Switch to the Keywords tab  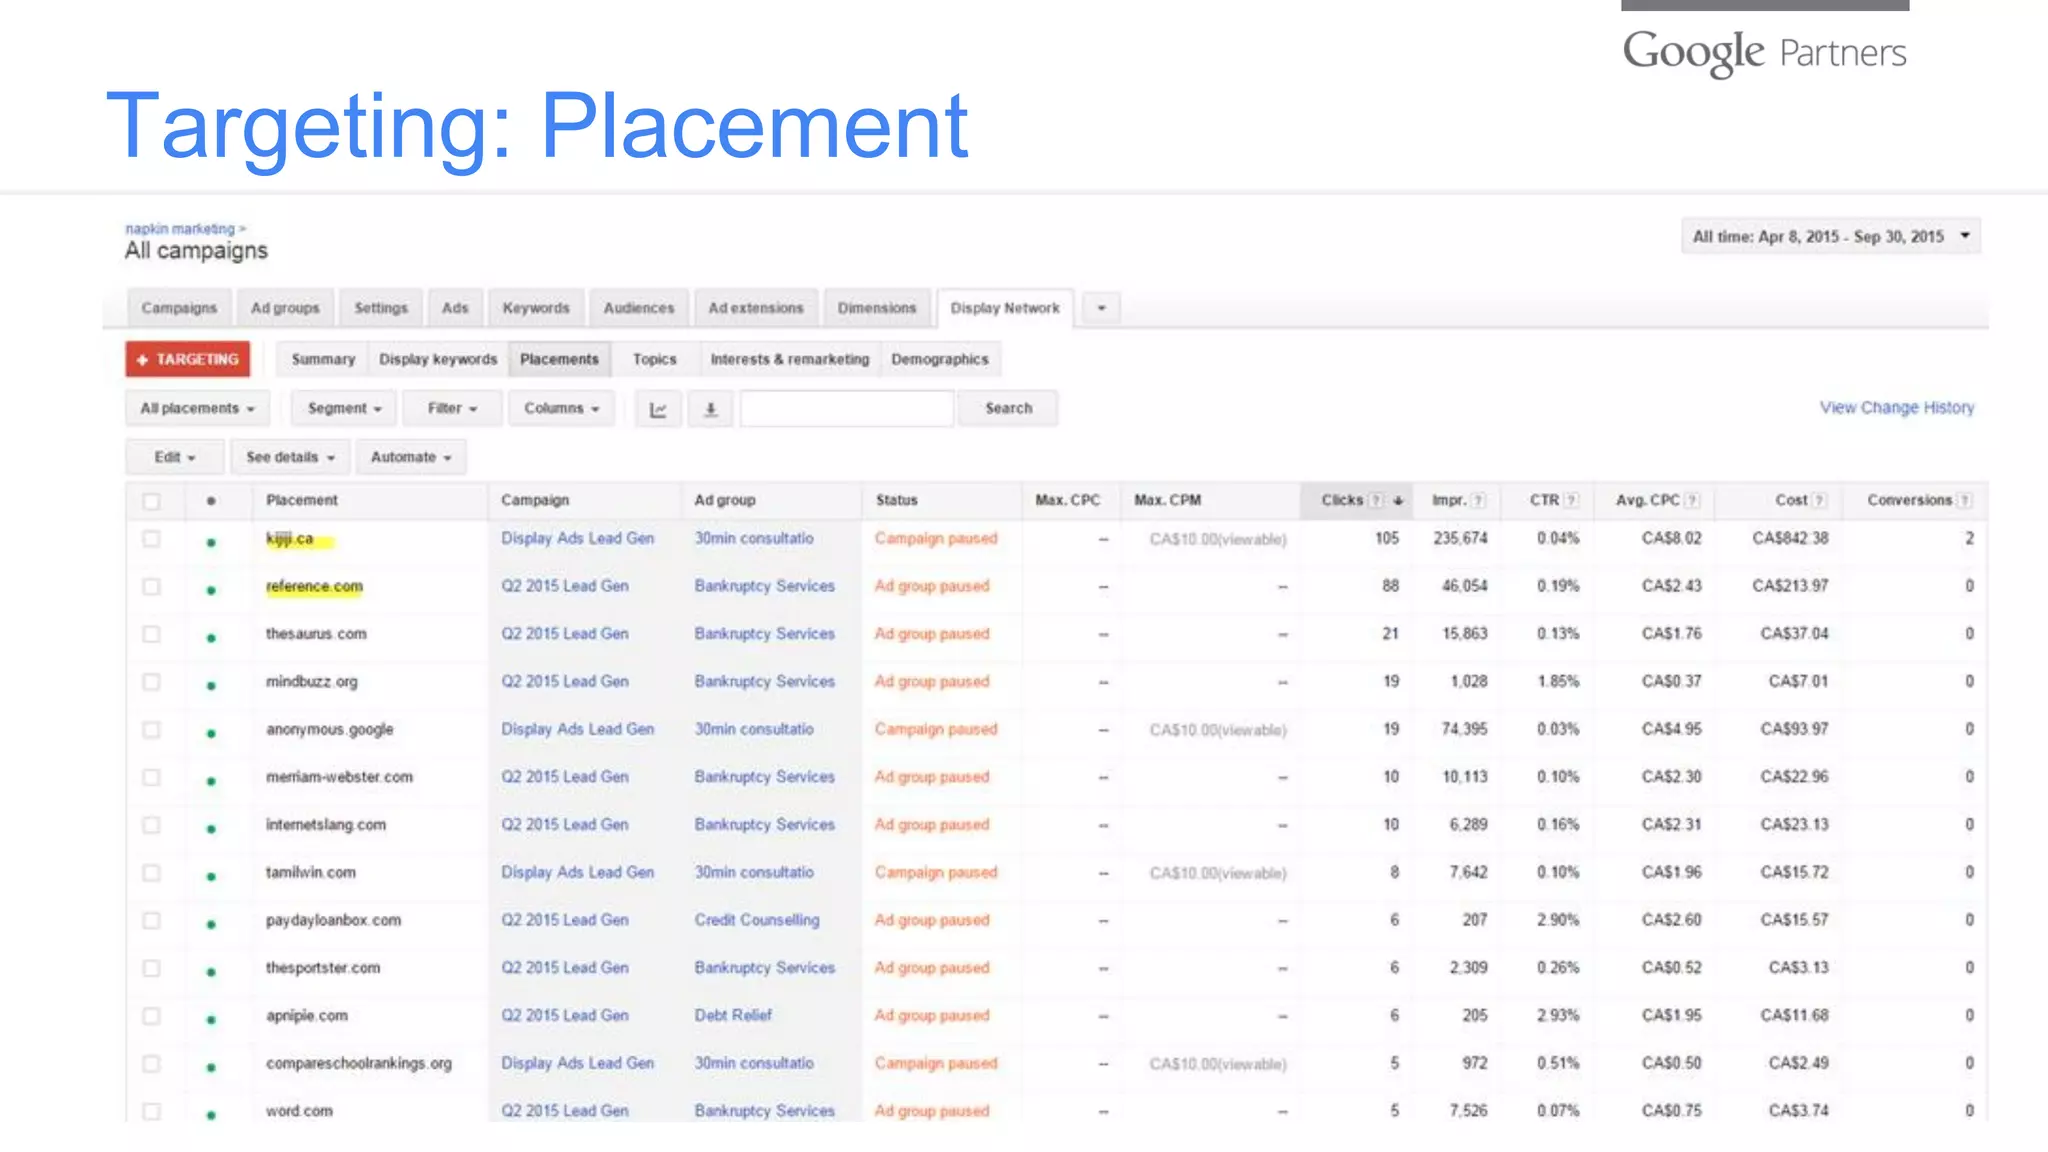(536, 308)
